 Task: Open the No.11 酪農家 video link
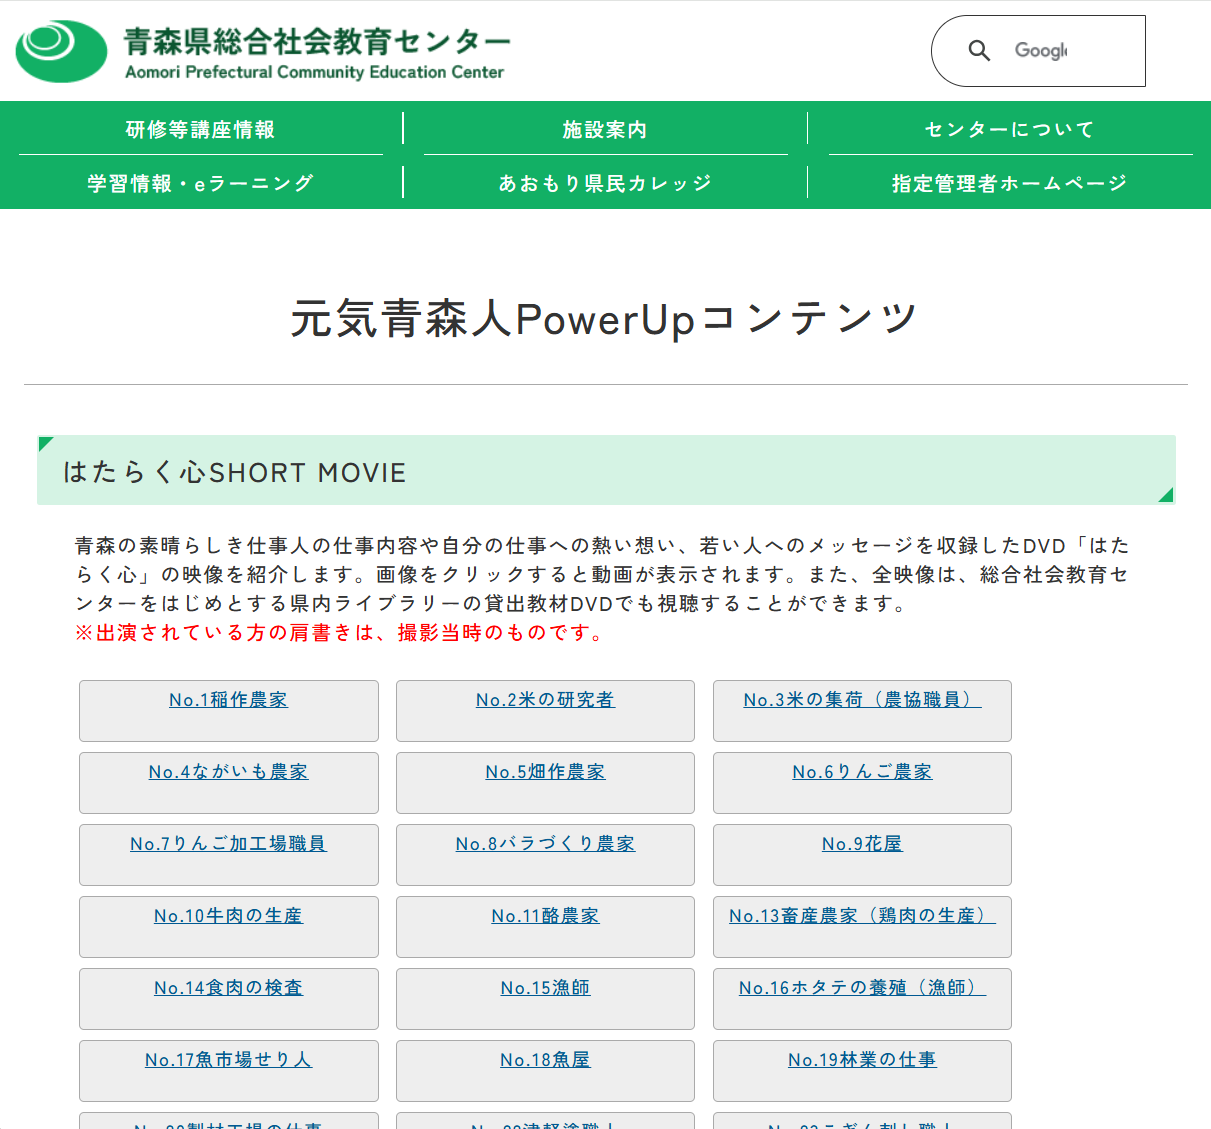click(x=545, y=916)
